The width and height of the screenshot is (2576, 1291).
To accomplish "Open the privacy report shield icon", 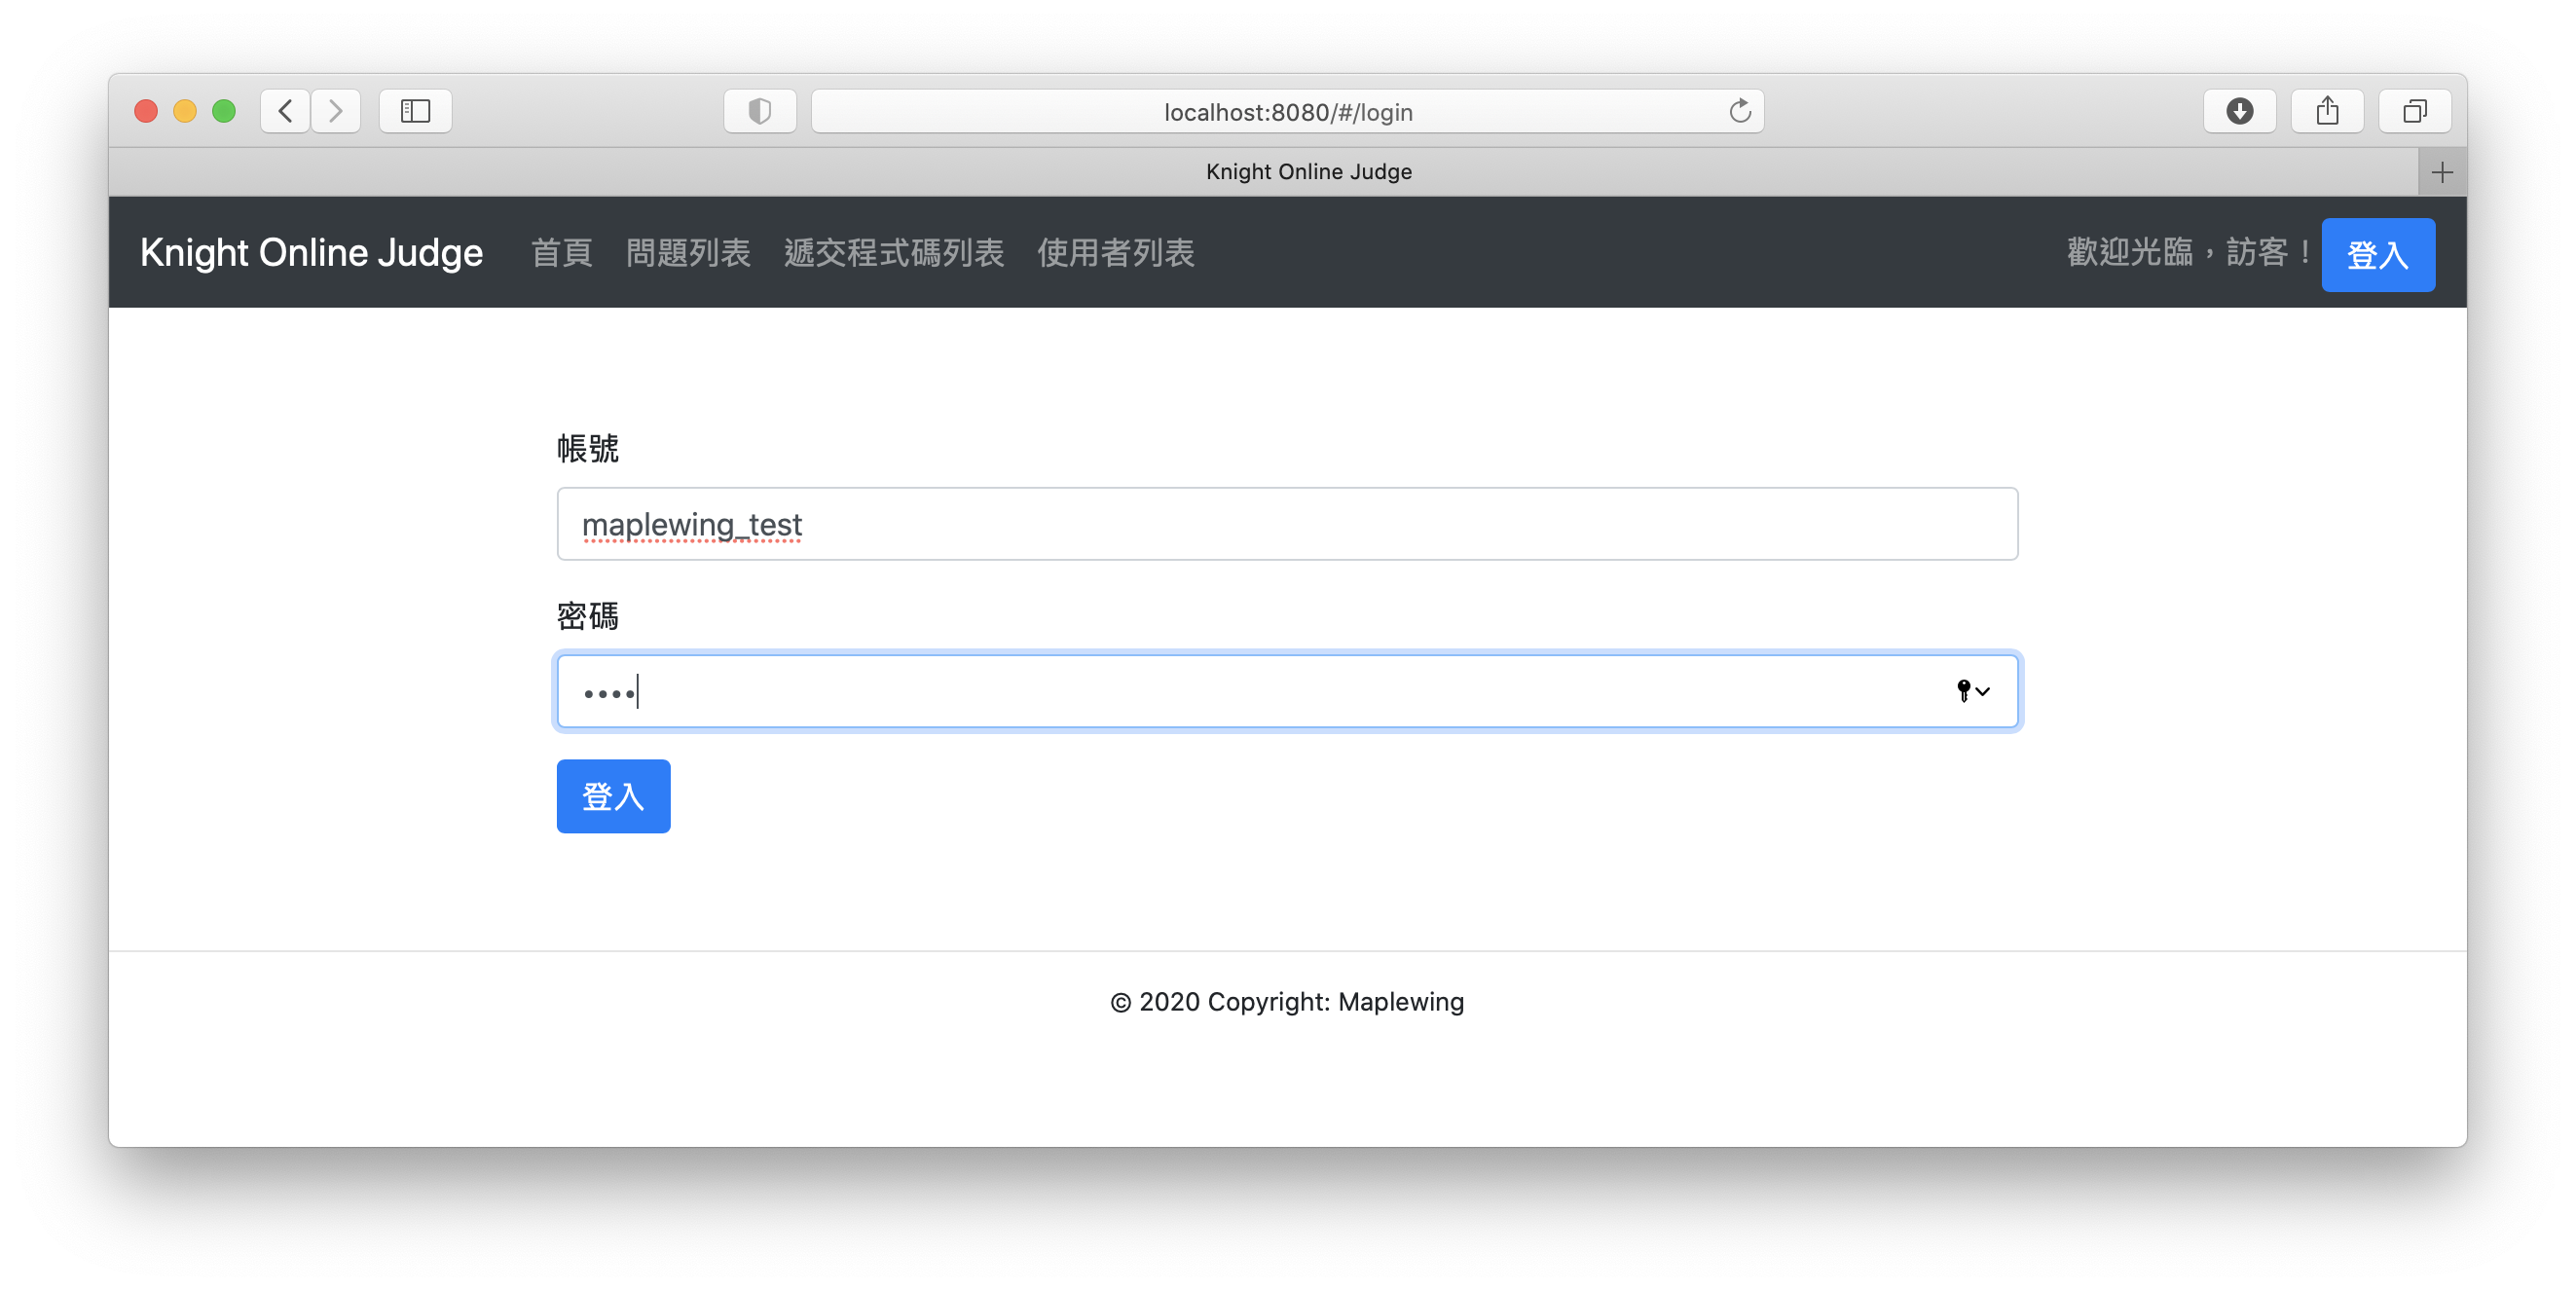I will pos(760,111).
